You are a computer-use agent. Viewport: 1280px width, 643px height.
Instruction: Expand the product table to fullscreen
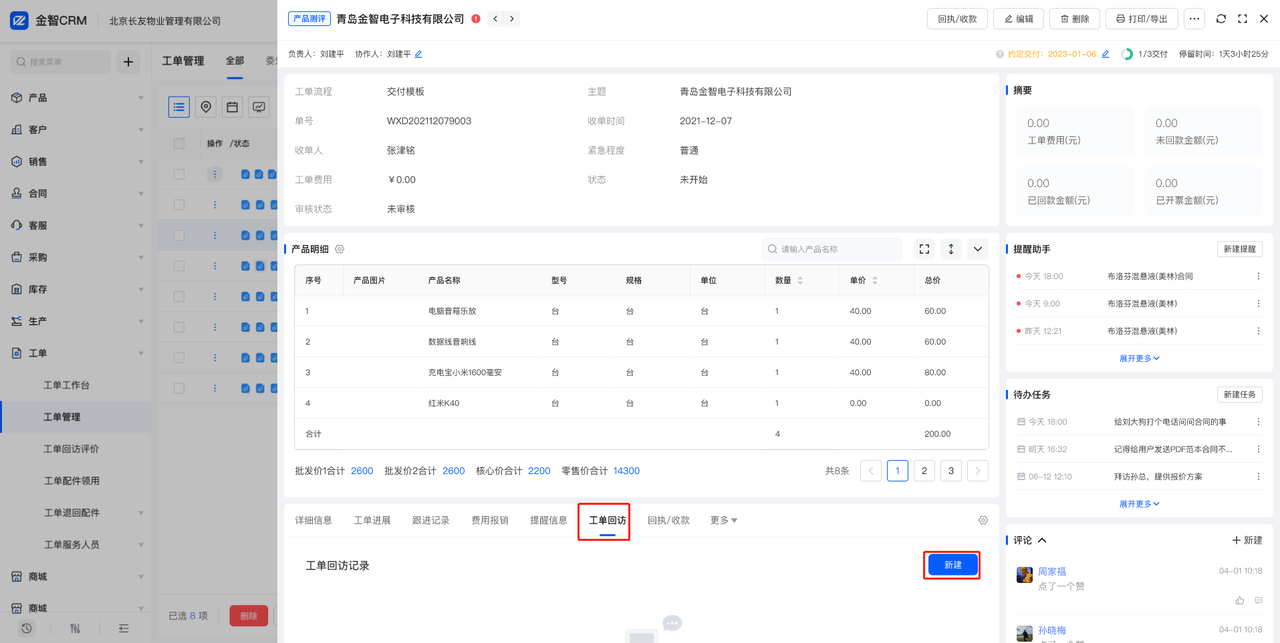coord(924,249)
